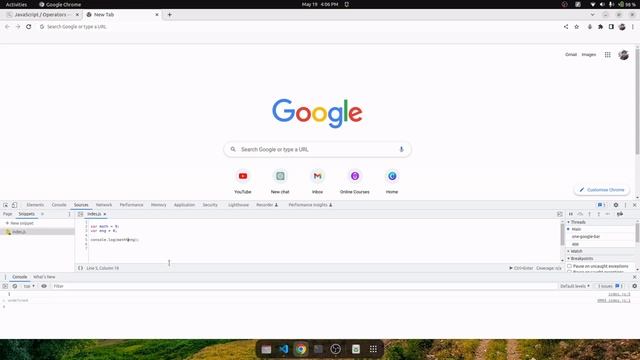The image size is (640, 360).
Task: Click the console sidebar toggle icon
Action: [5, 286]
